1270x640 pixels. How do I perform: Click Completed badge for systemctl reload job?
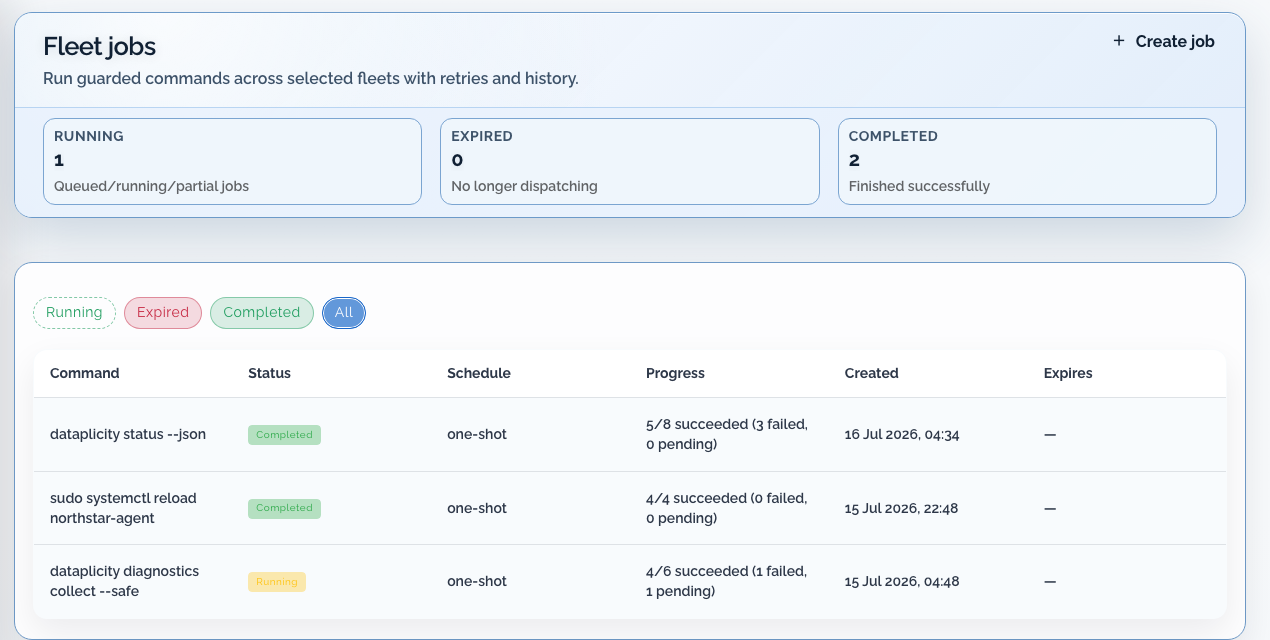(x=285, y=508)
